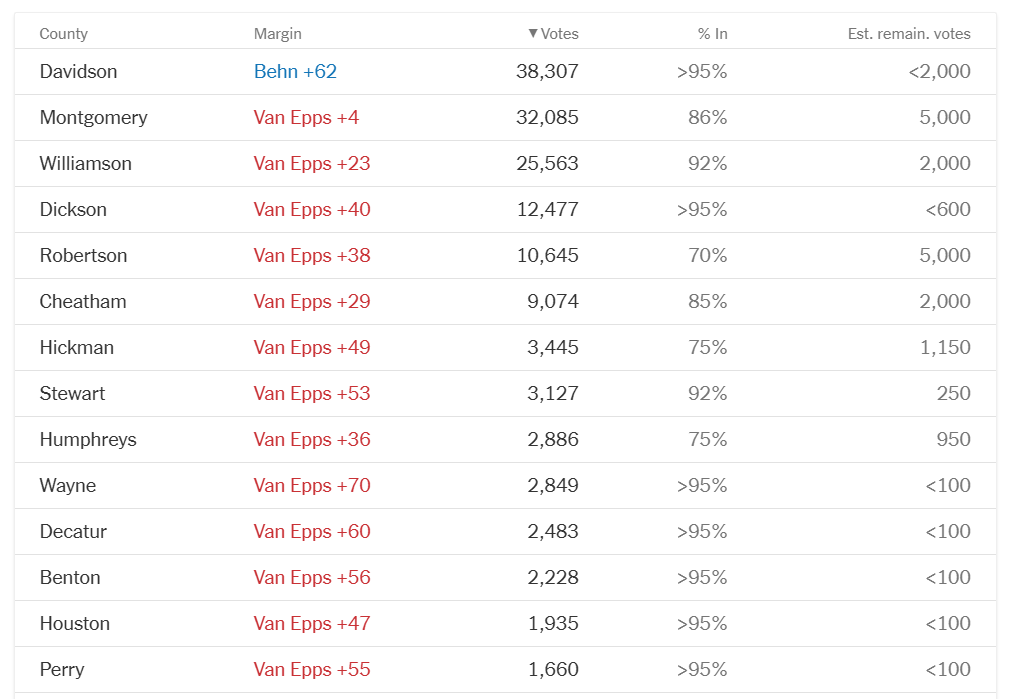Viewport: 1034px width, 699px height.
Task: Click the Perry county row
Action: [505, 669]
